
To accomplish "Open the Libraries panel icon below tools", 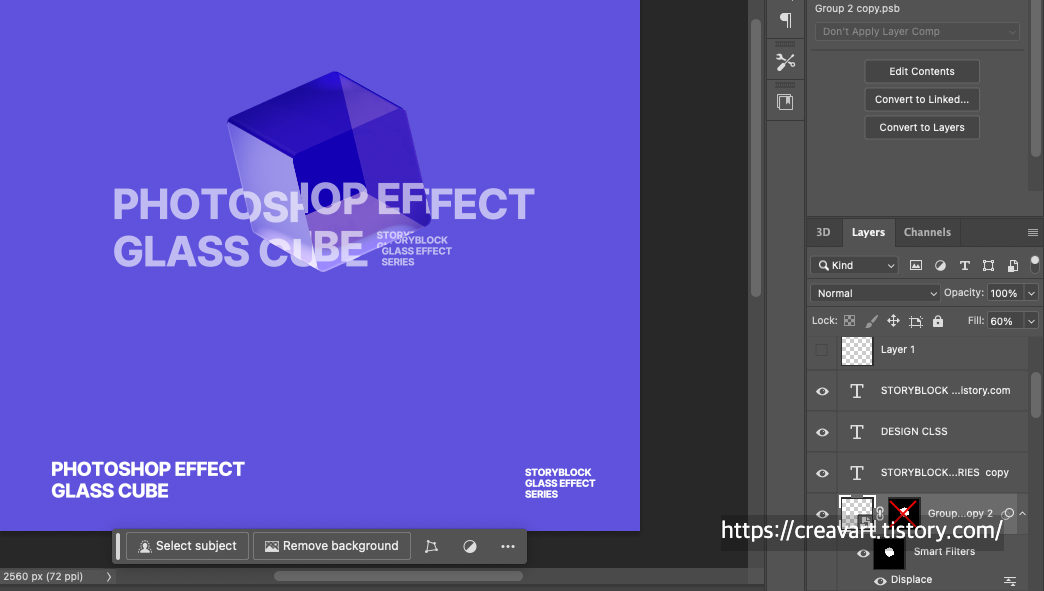I will pyautogui.click(x=786, y=102).
